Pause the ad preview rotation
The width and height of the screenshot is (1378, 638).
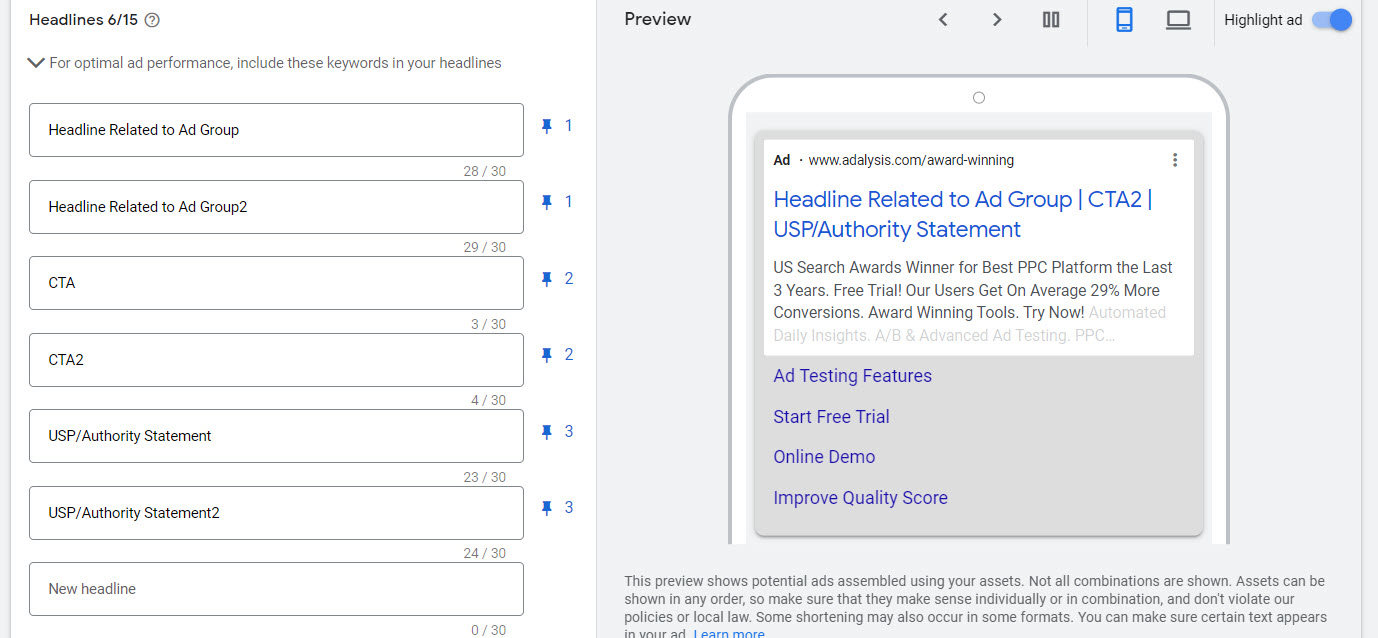1051,20
